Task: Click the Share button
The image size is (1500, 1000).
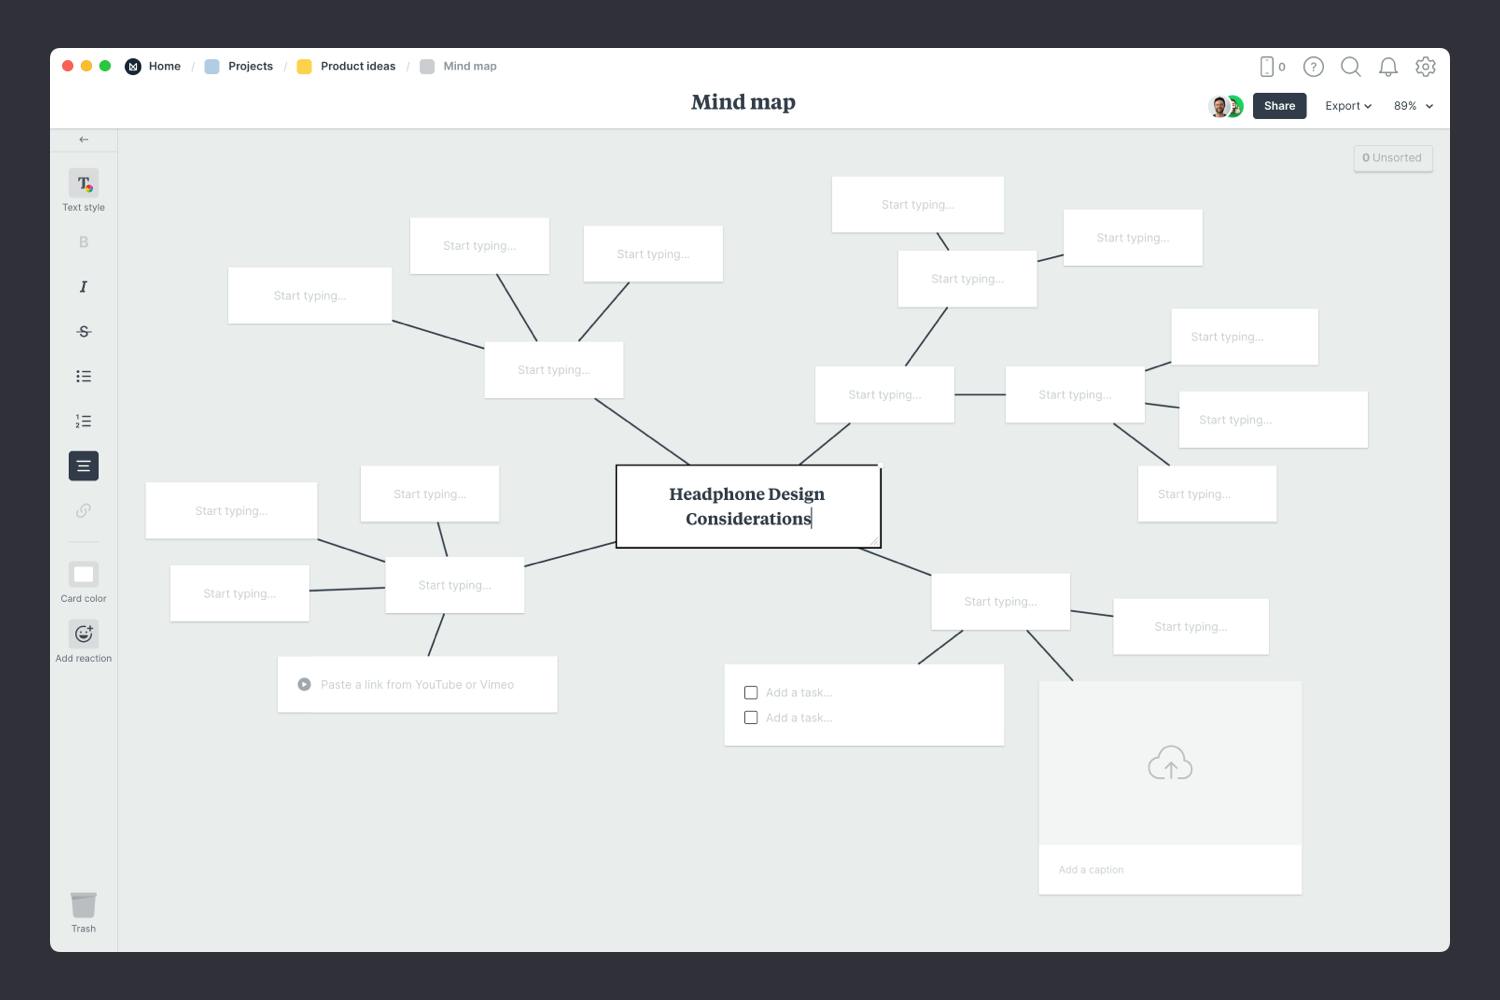Action: (1279, 105)
